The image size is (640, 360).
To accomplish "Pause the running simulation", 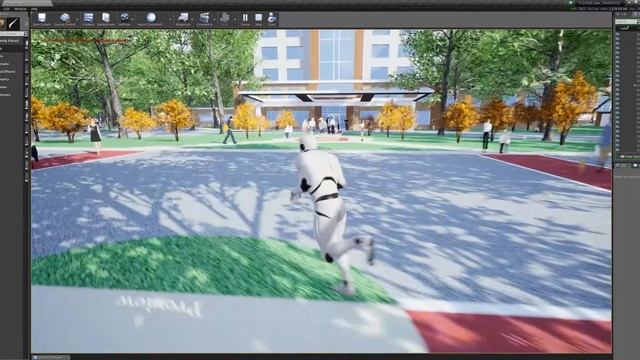I will coord(245,19).
